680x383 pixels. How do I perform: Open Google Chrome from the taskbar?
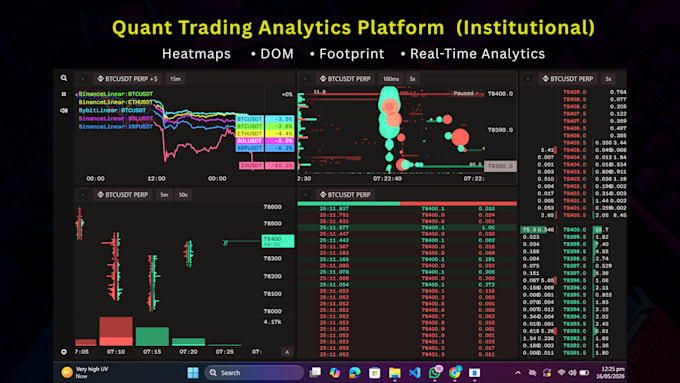(x=455, y=372)
